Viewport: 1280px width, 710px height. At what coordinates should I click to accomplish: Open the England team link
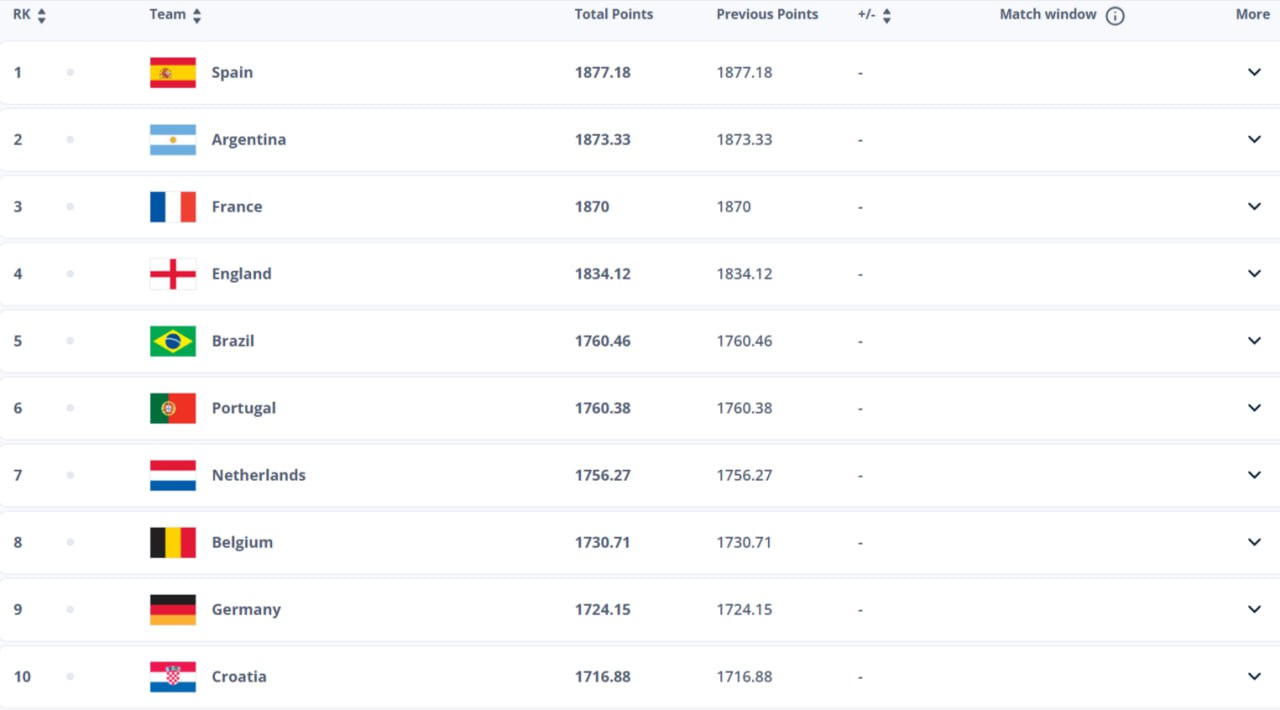pyautogui.click(x=241, y=274)
